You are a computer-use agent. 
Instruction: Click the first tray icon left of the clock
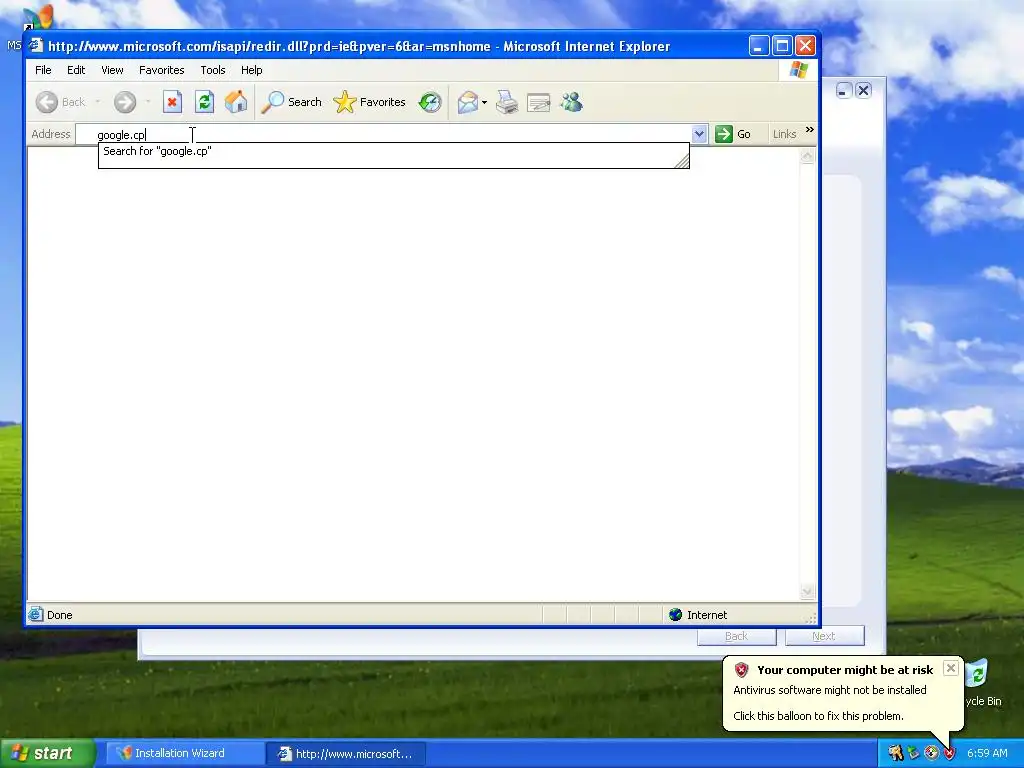point(895,753)
